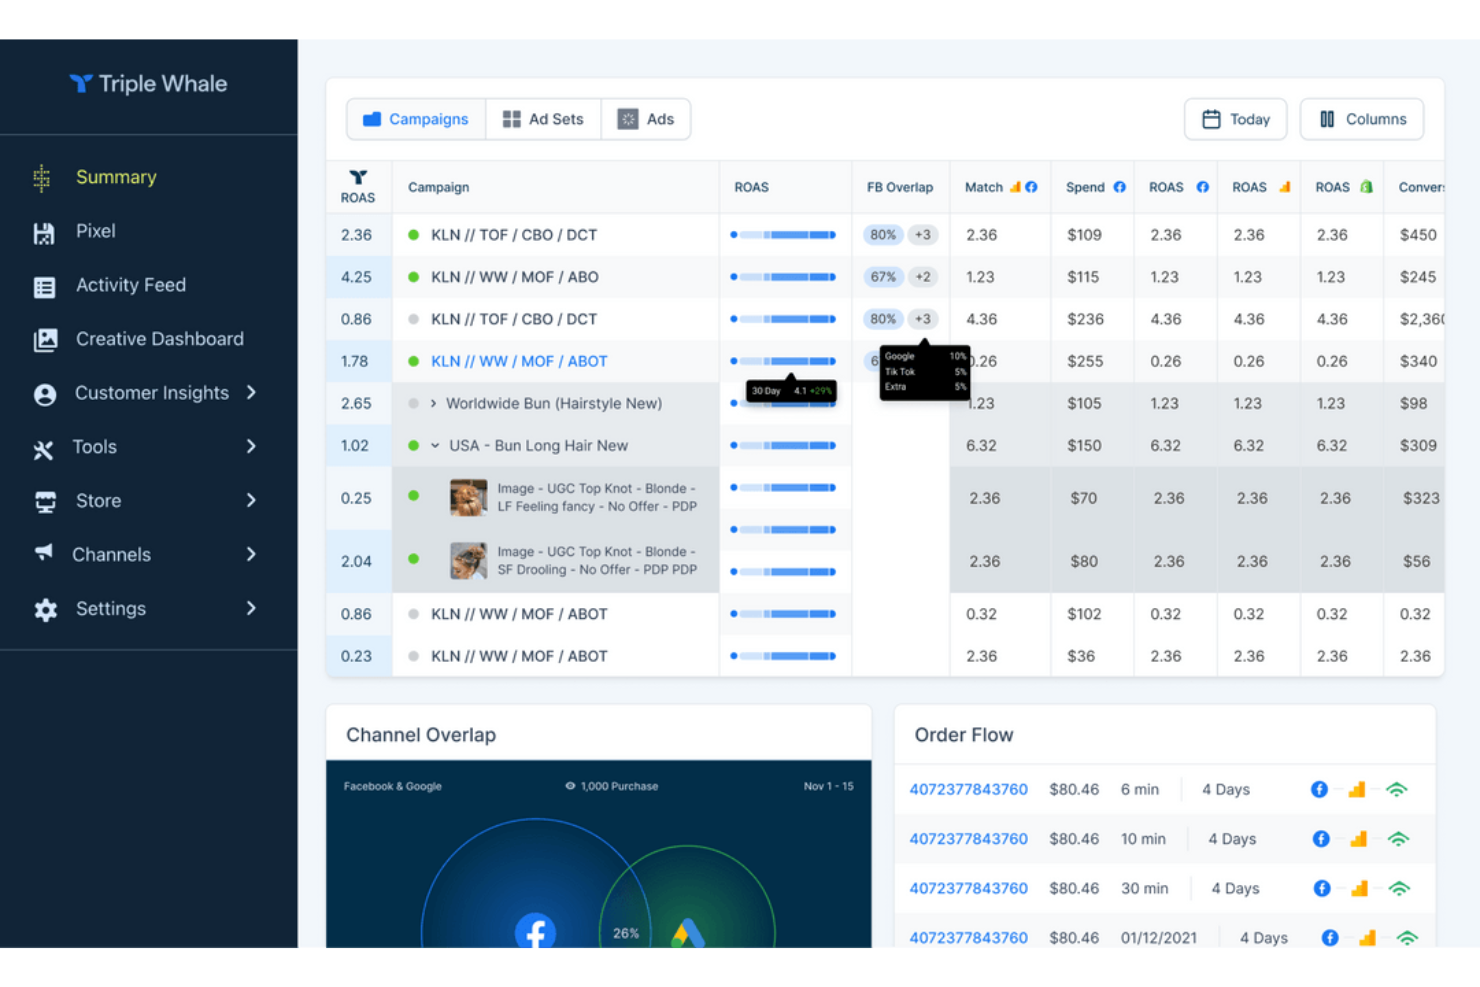
Task: Click the Tools wrench icon
Action: 43,450
